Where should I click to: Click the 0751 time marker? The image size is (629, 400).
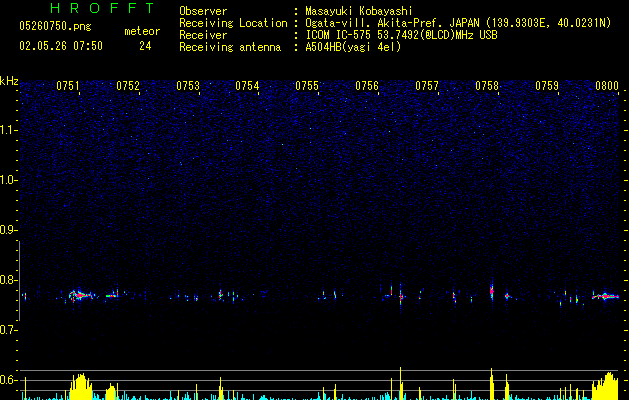tap(68, 86)
